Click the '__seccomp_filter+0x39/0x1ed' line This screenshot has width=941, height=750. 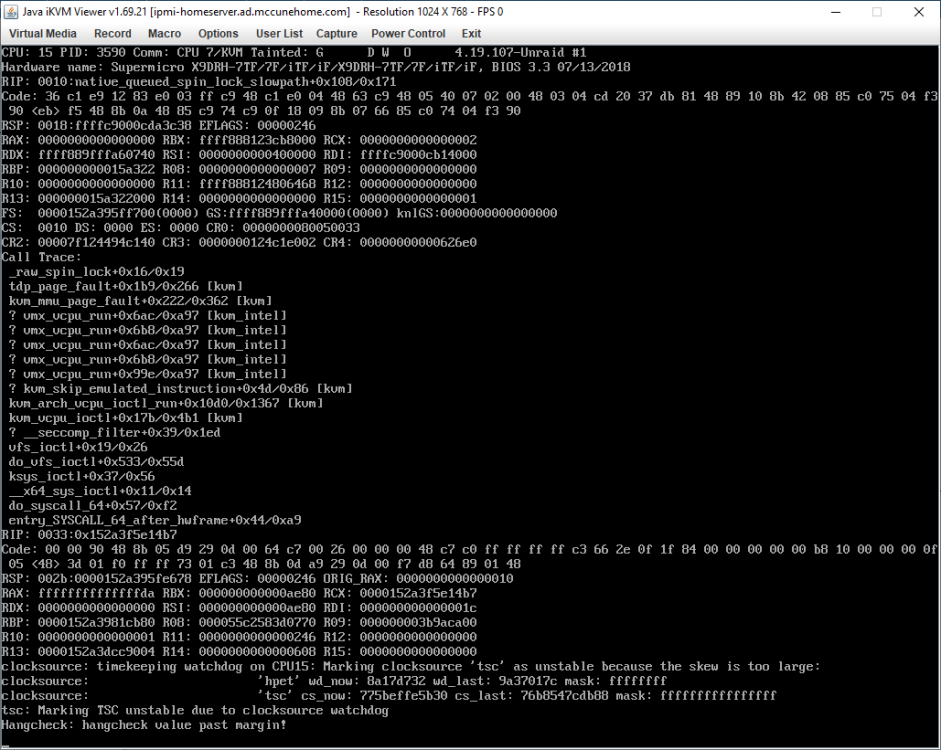point(114,433)
